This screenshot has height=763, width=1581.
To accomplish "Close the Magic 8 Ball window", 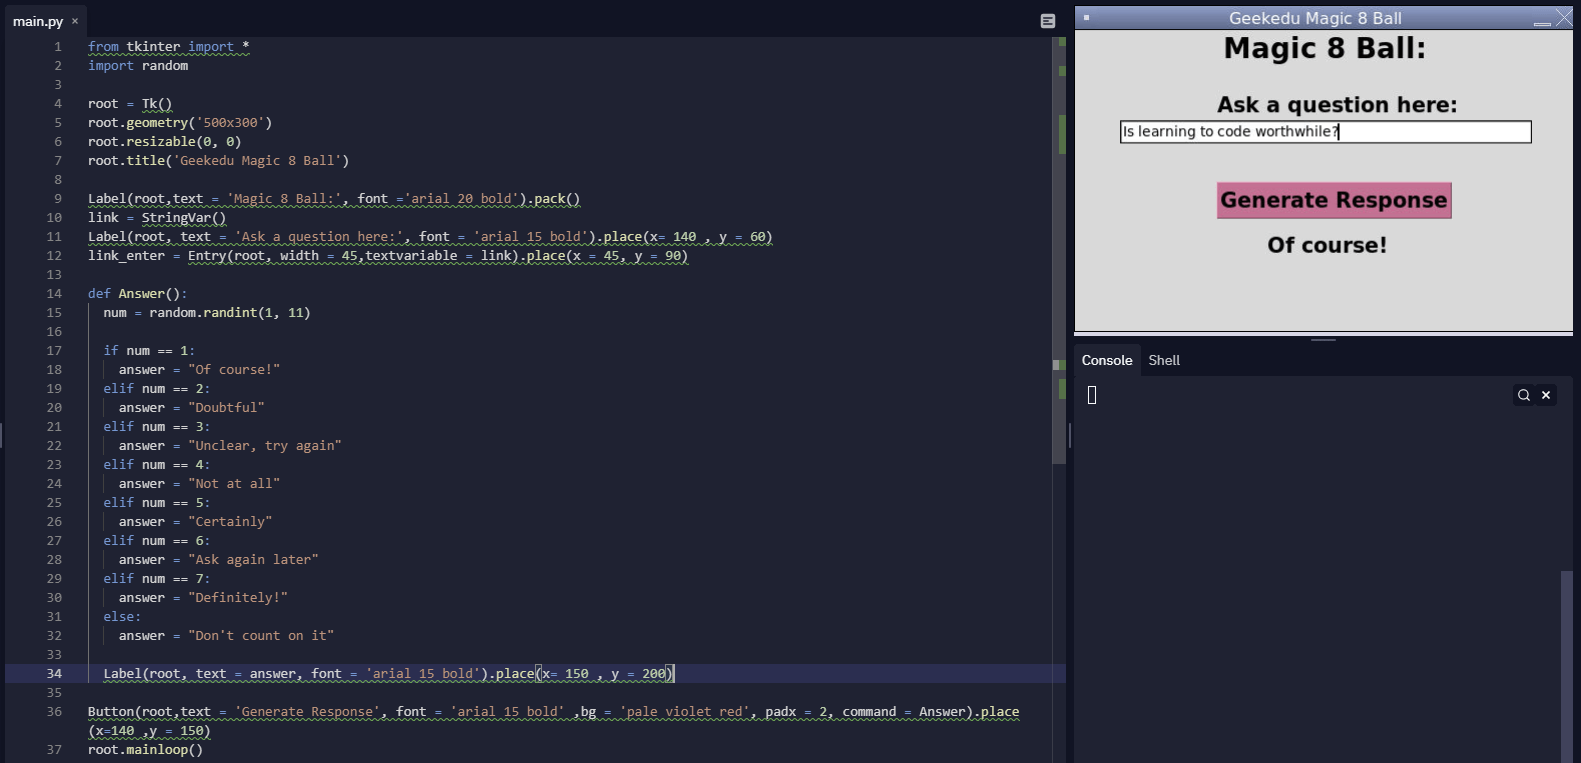I will 1564,18.
